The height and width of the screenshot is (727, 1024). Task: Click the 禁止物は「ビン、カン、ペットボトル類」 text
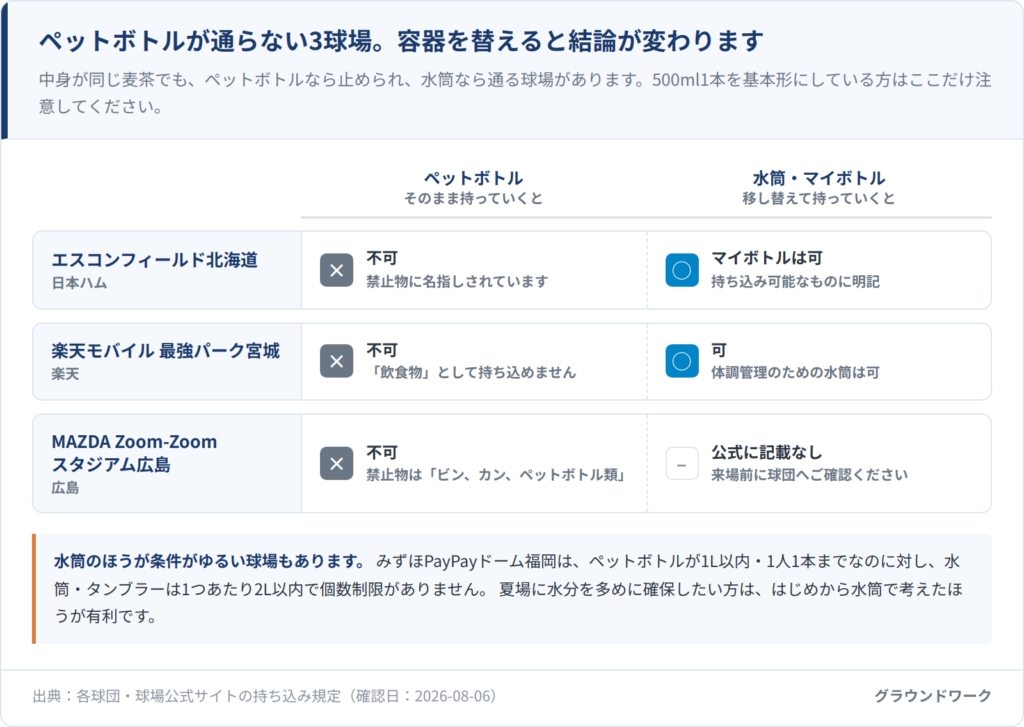tap(496, 475)
